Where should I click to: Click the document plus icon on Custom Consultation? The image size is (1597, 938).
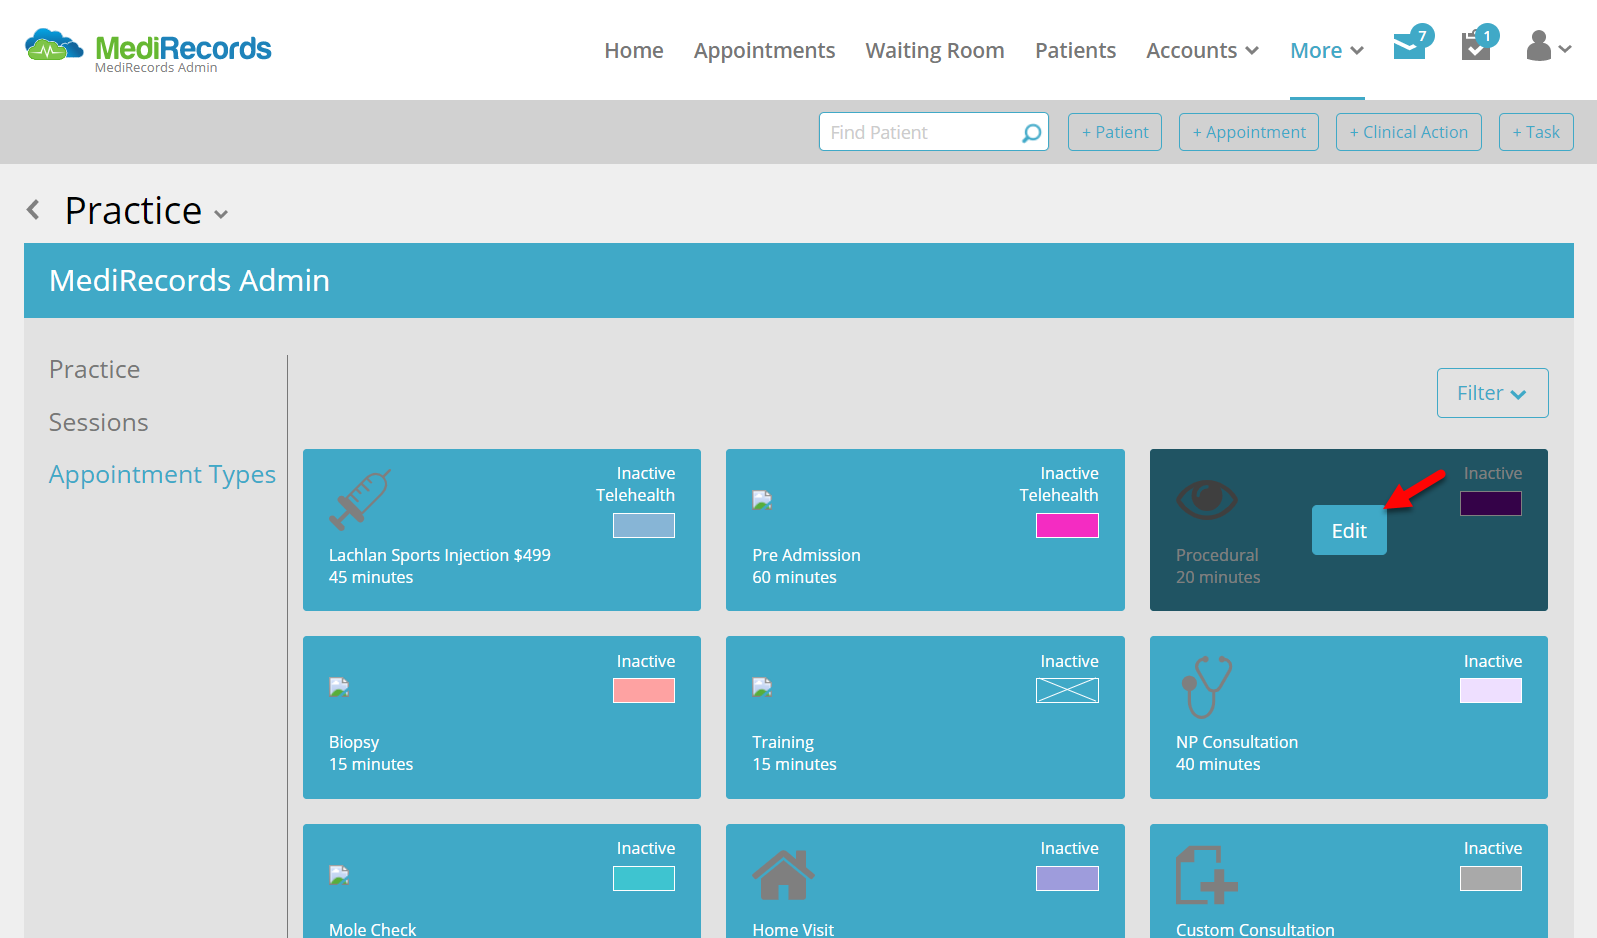tap(1206, 875)
